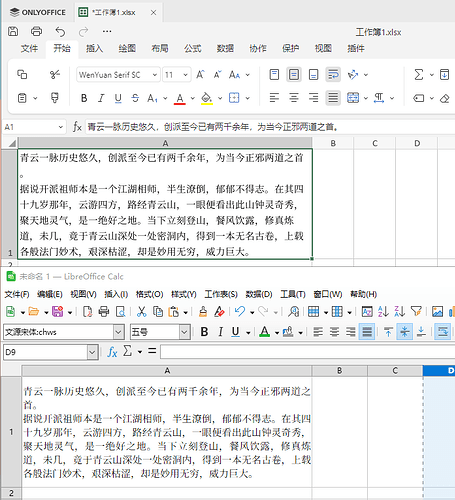Screen dimensions: 455x500
Task: Click sort ascending icon in LibreOffice toolbar
Action: click(x=383, y=312)
